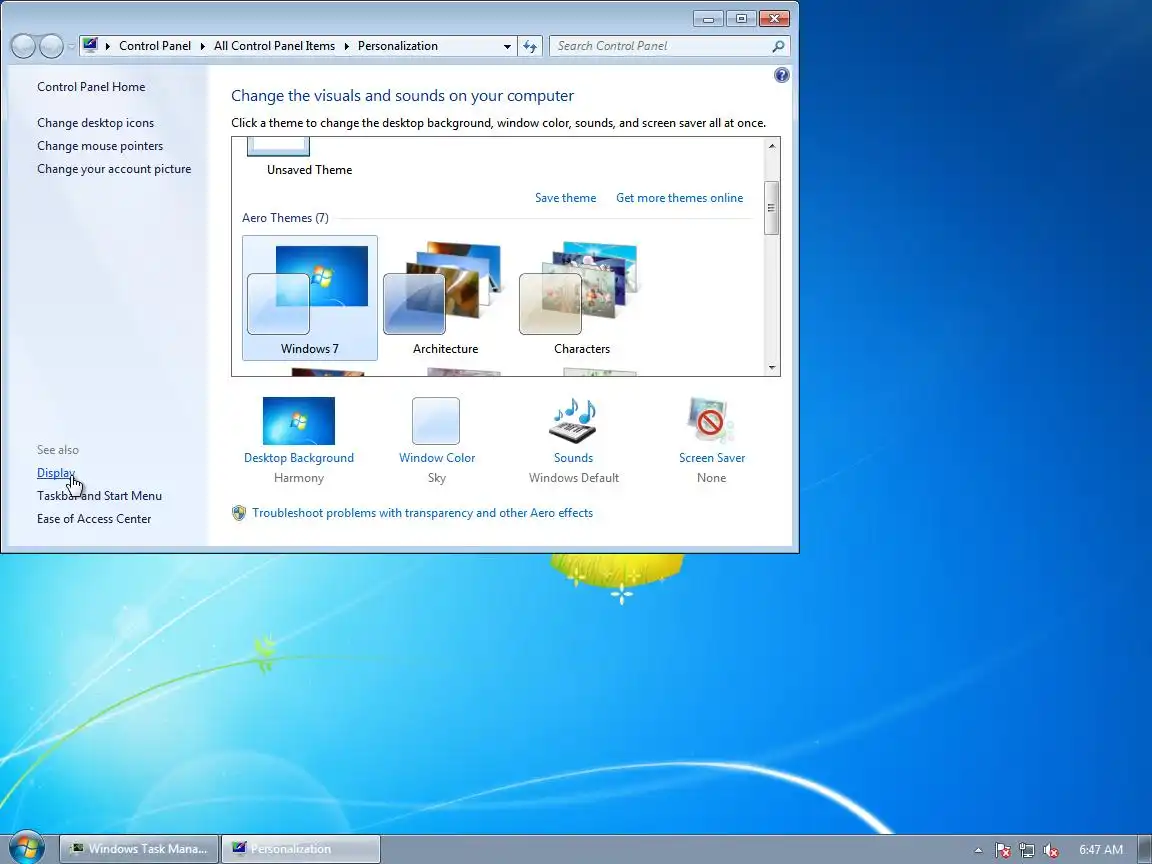Click the Sky label under Window Color
The height and width of the screenshot is (864, 1152).
click(x=436, y=478)
